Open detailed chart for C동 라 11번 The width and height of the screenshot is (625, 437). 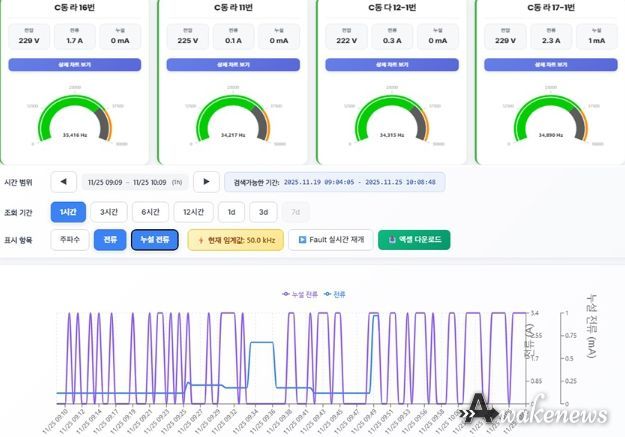(x=232, y=65)
